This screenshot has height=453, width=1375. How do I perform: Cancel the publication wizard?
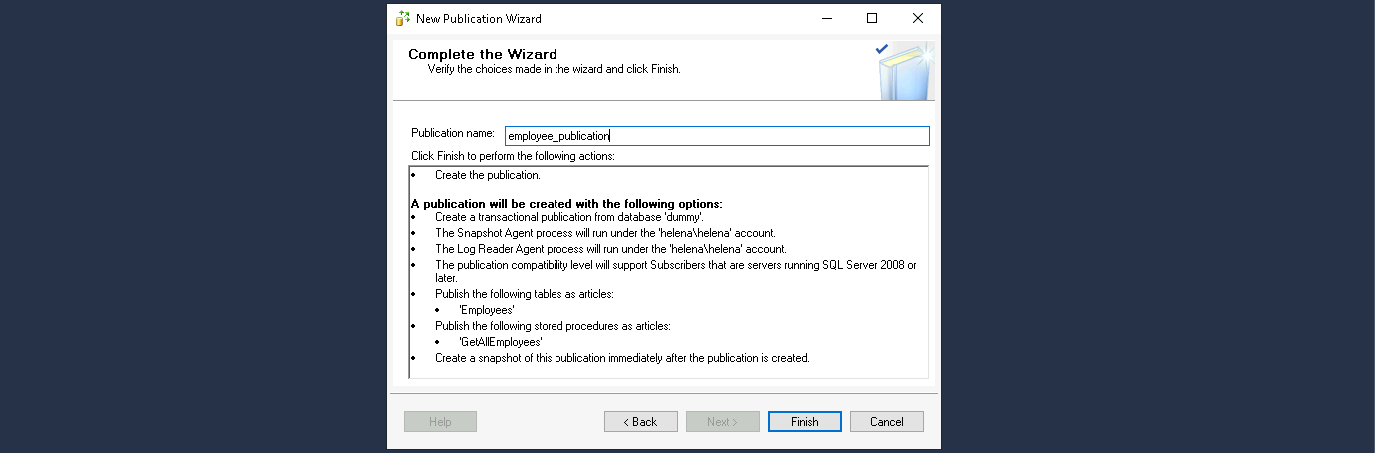(886, 422)
